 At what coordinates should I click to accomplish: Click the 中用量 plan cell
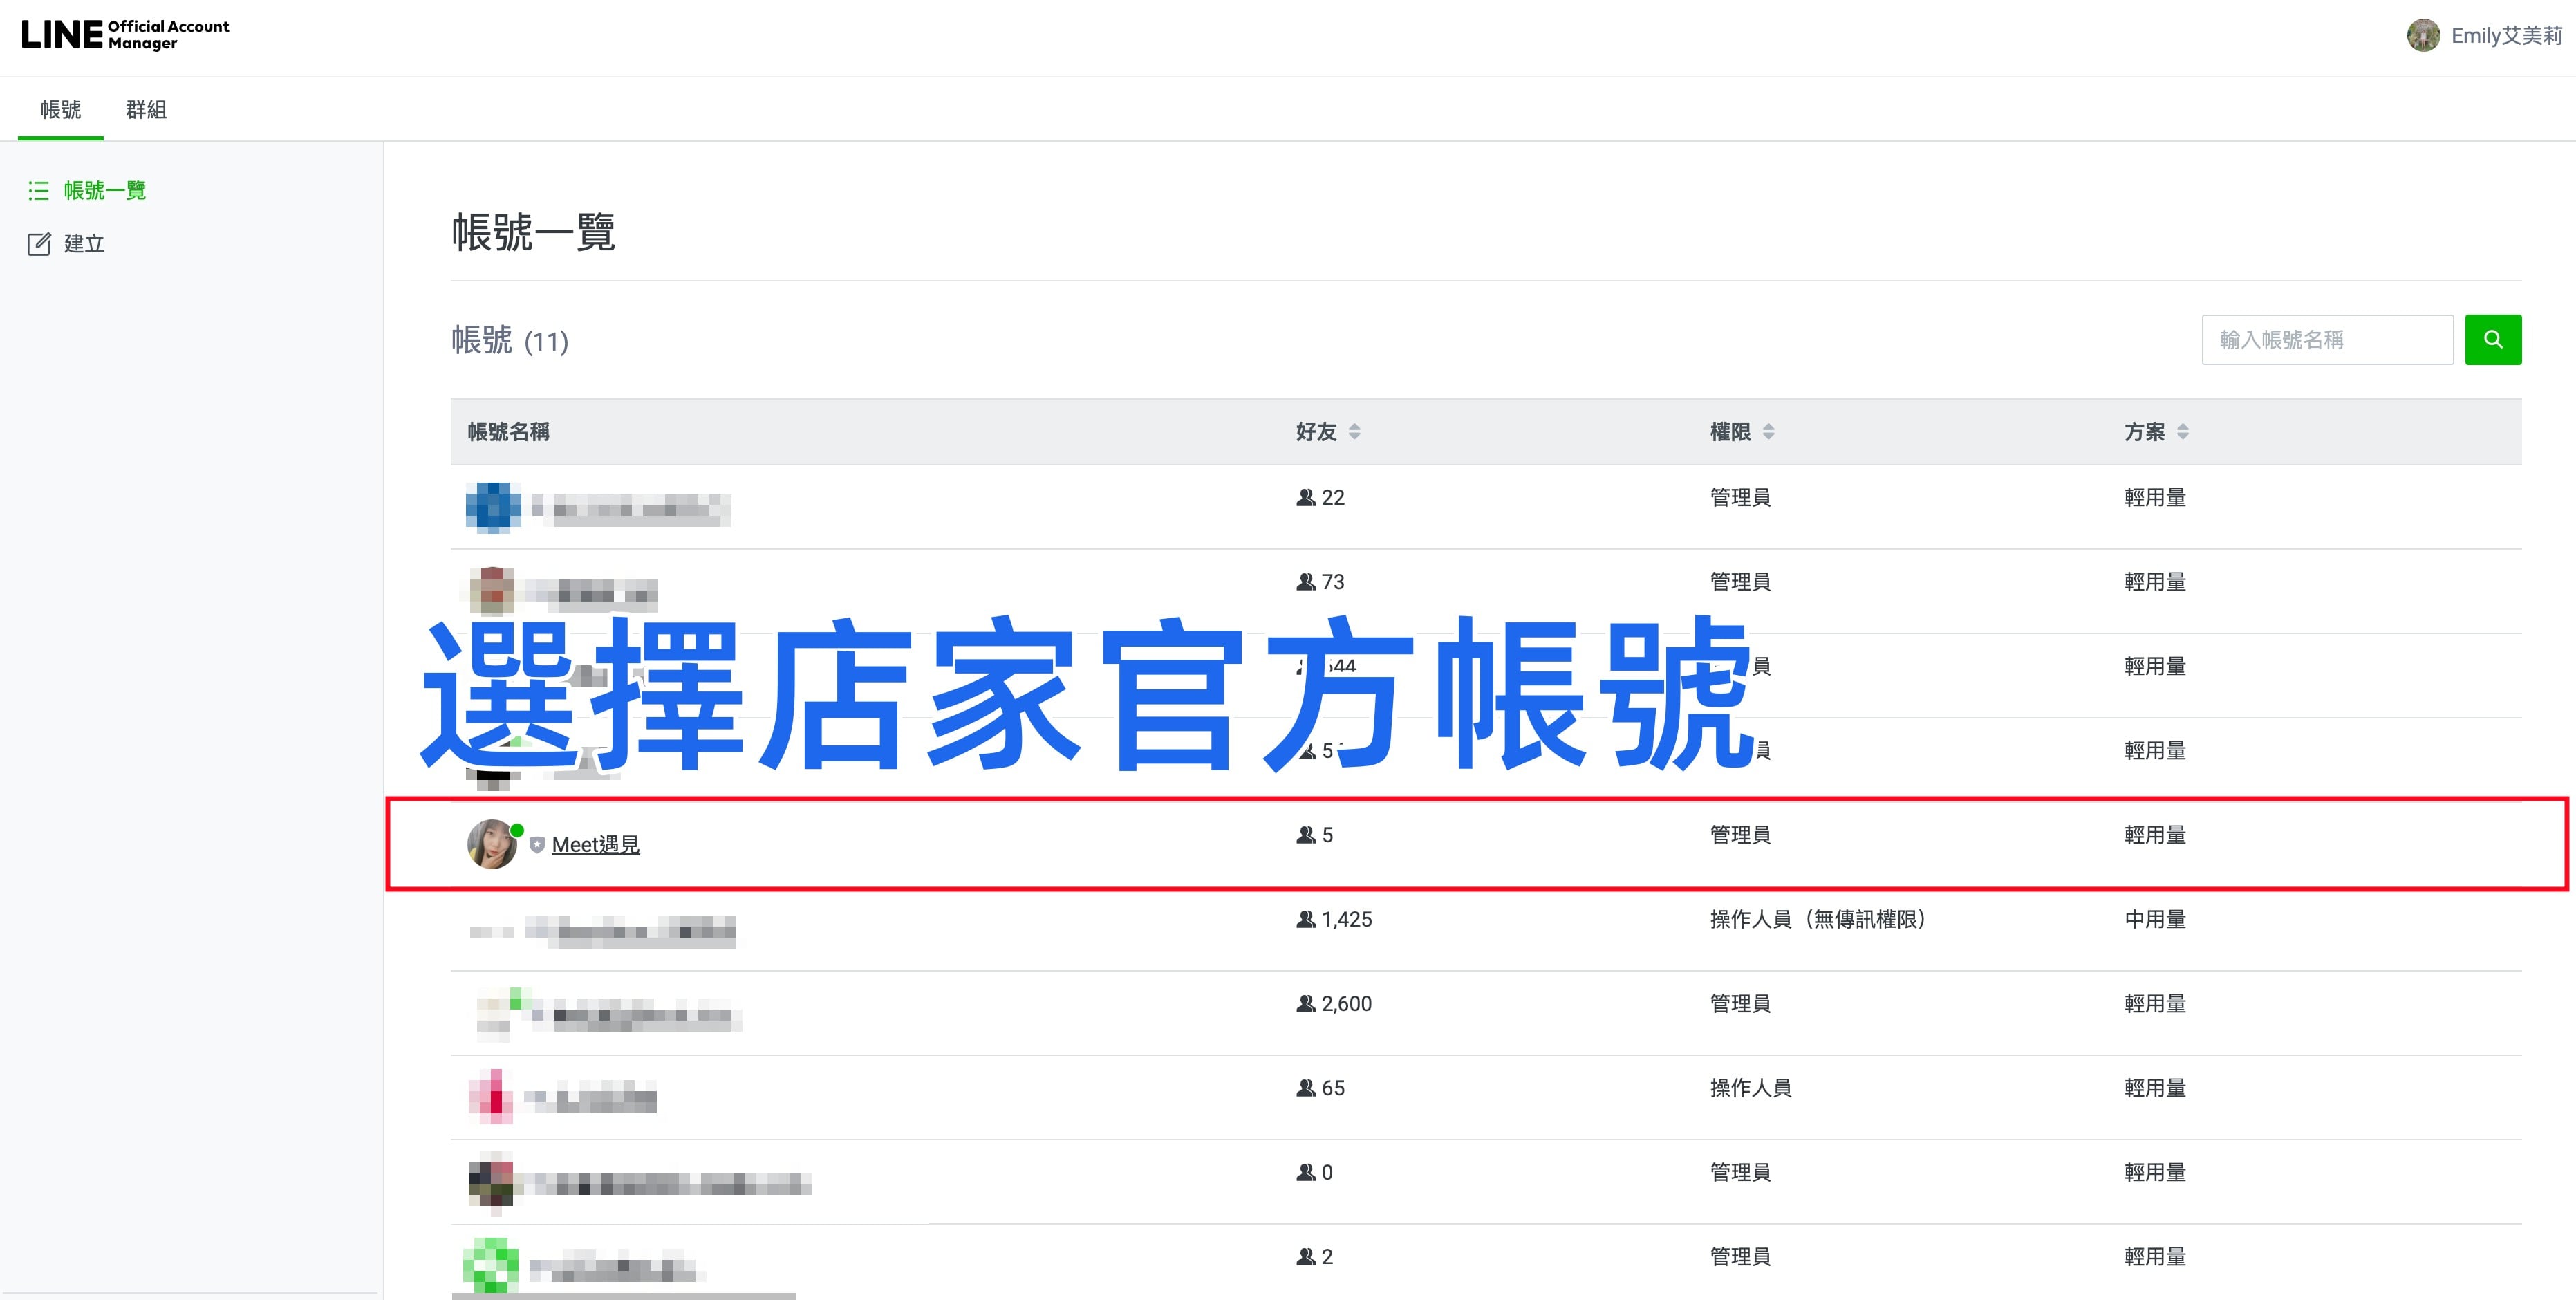pos(2155,919)
